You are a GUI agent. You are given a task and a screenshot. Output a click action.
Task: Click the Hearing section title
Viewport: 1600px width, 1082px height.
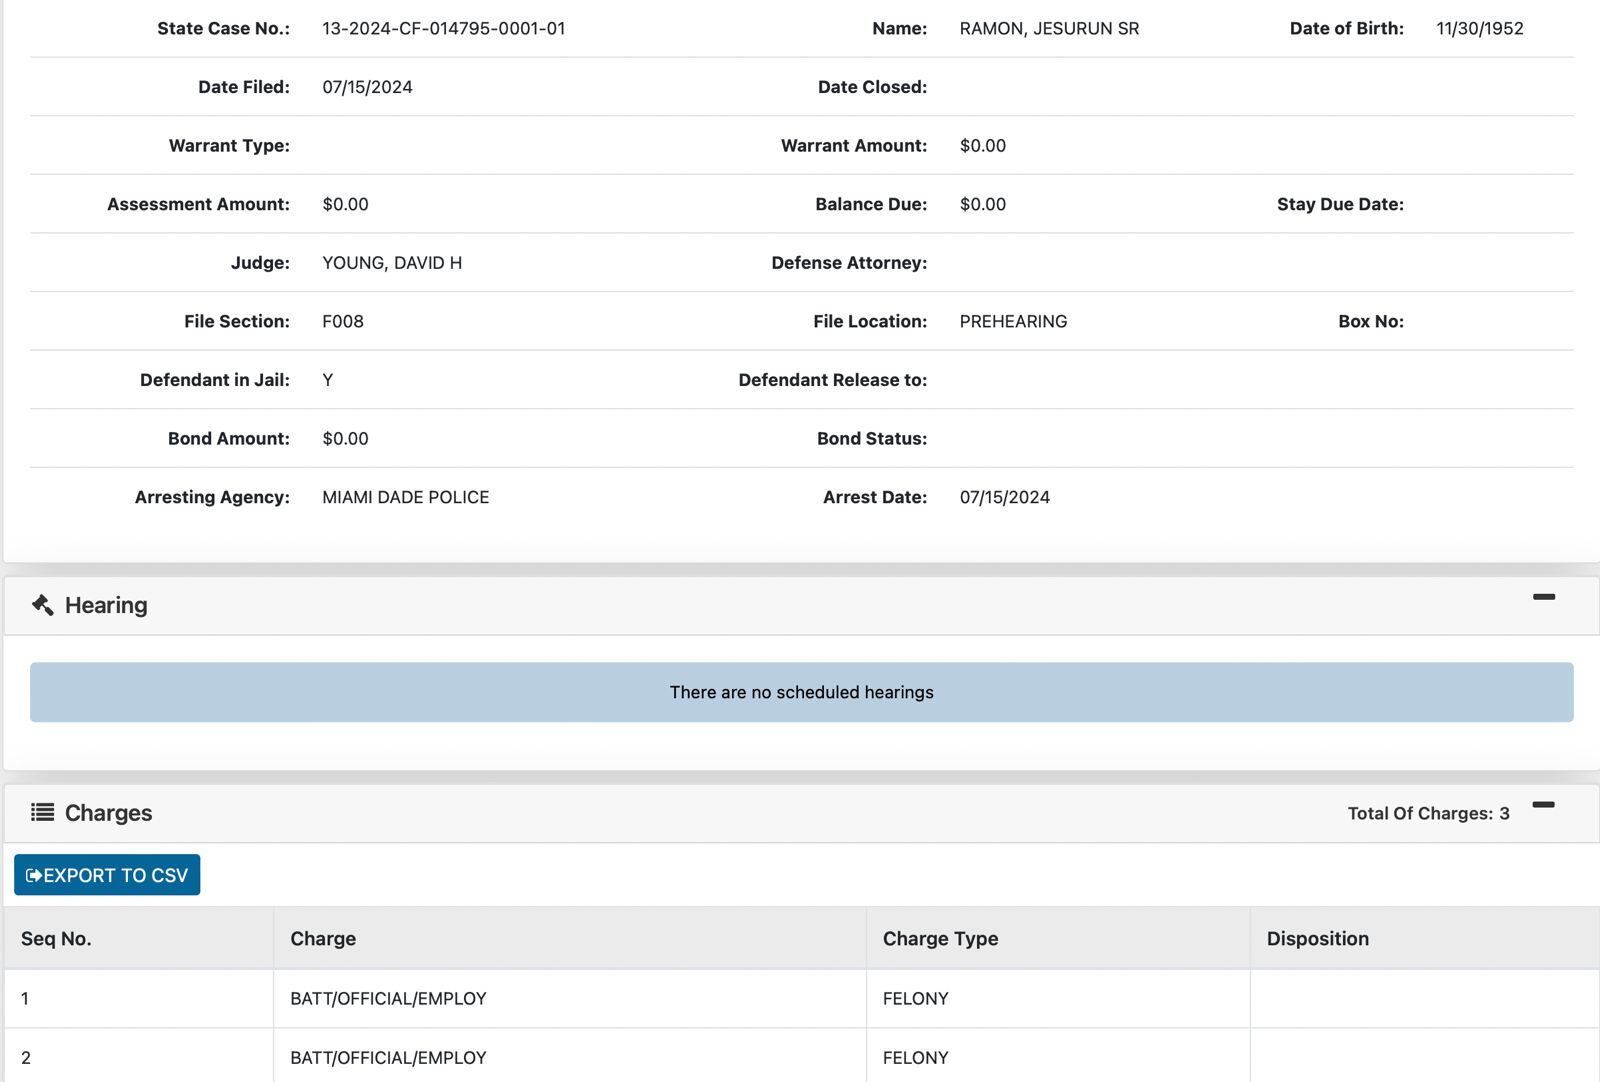[106, 605]
